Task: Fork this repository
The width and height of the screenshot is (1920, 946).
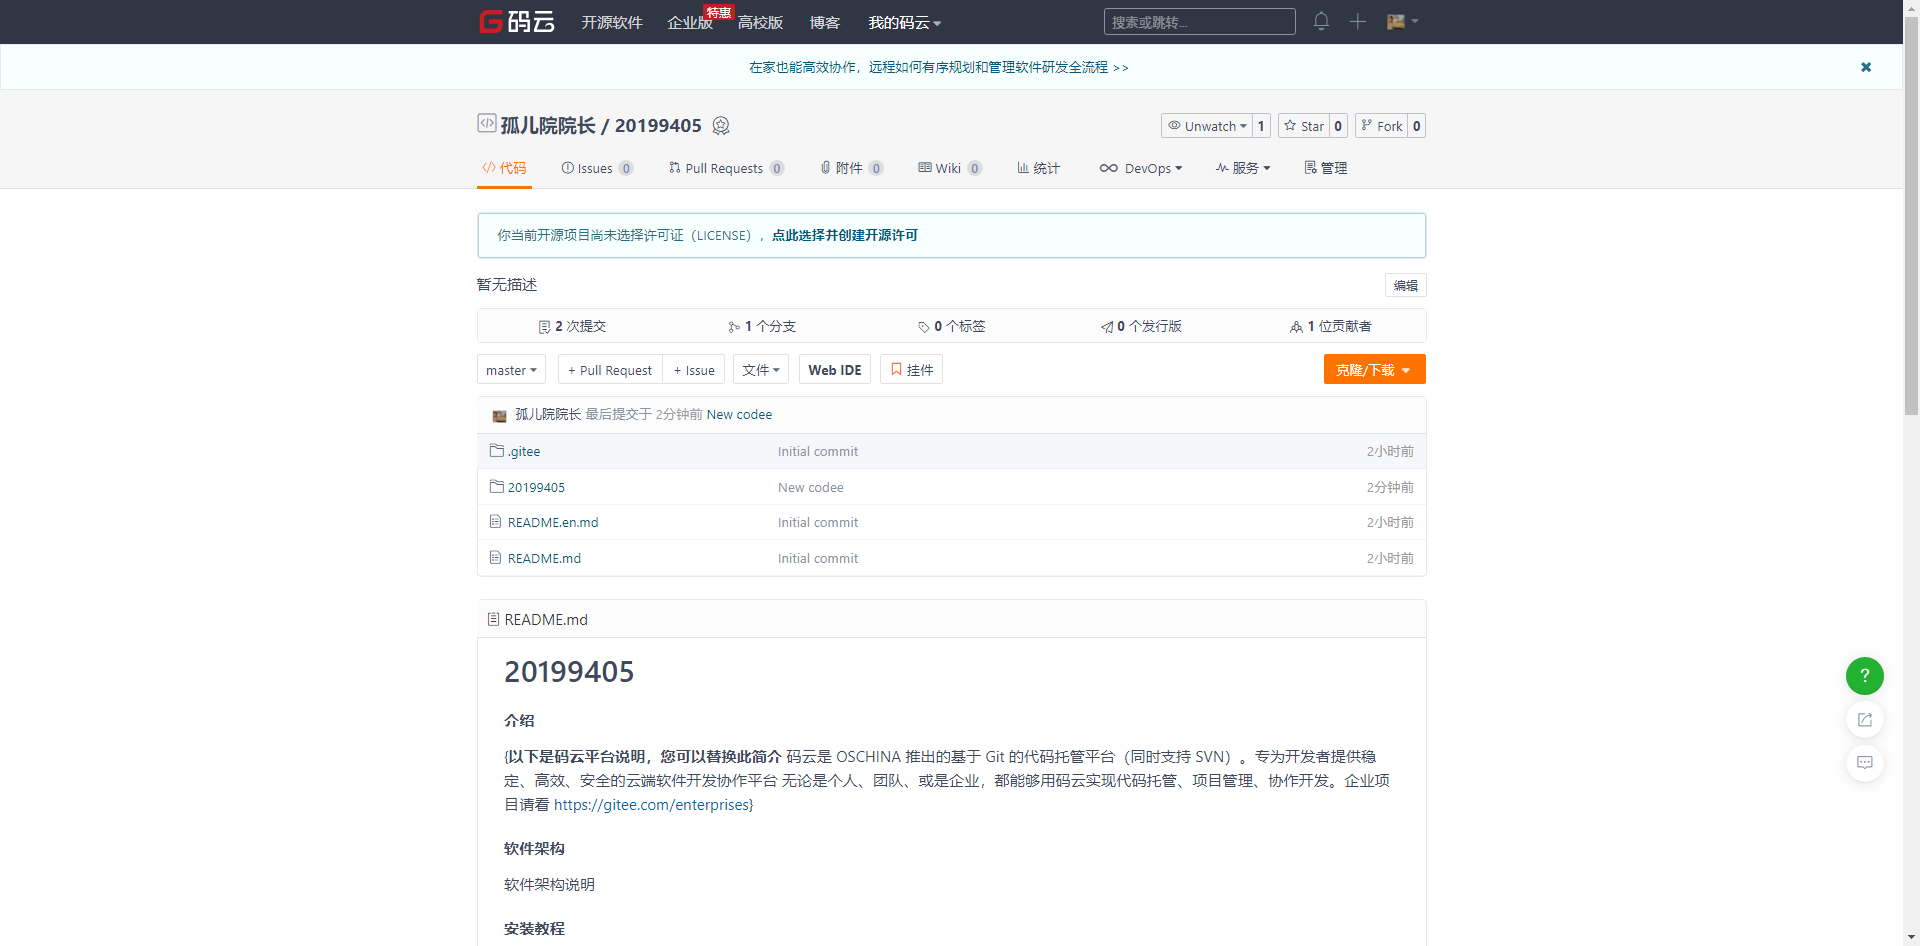Action: click(1382, 126)
